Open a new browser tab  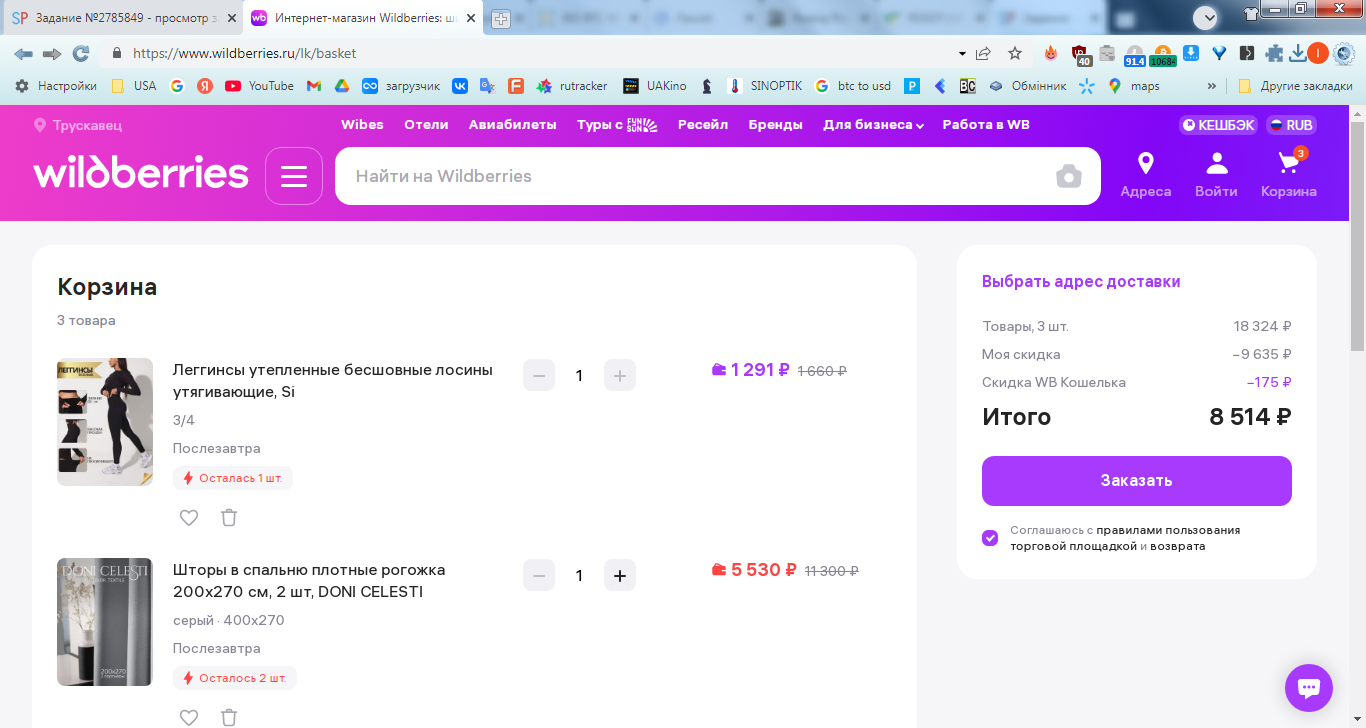click(x=500, y=18)
